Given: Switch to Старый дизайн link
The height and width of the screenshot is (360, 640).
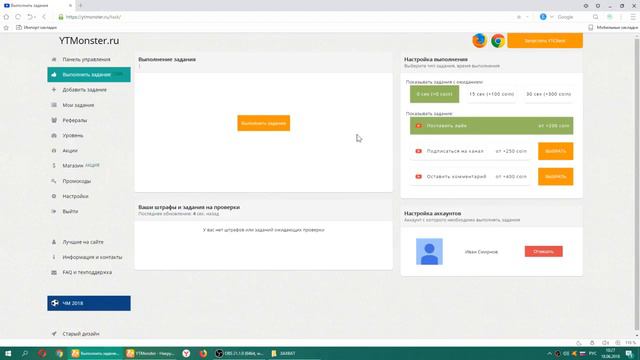Looking at the screenshot, I should click(x=81, y=333).
